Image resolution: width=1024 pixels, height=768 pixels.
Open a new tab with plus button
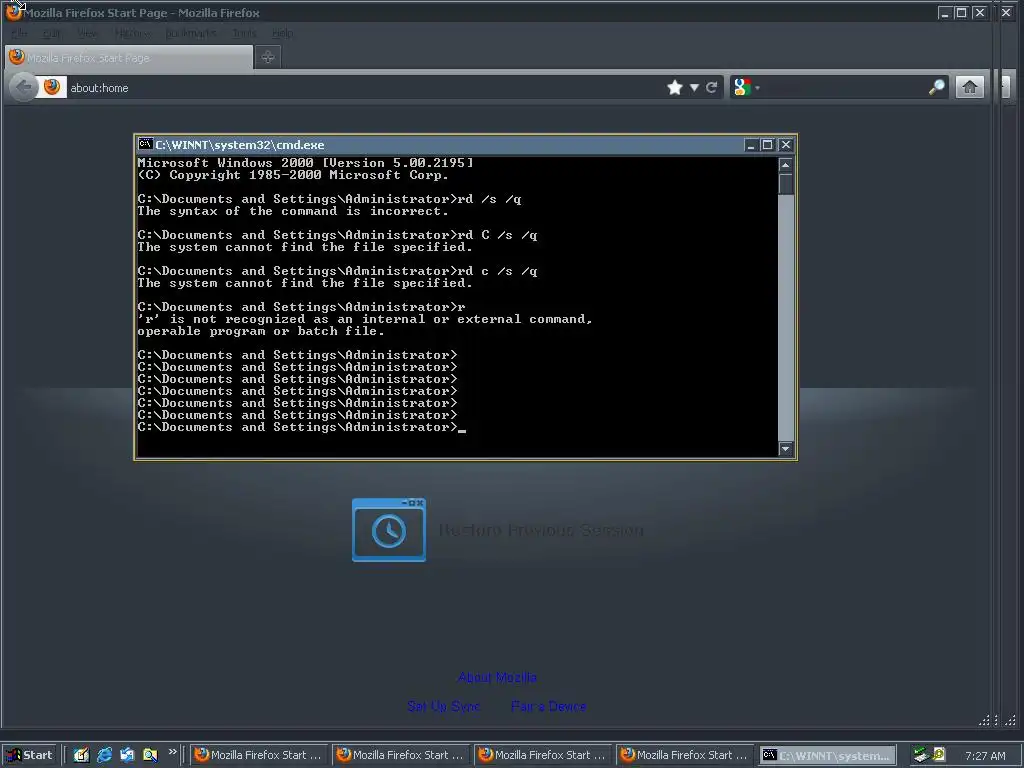click(x=268, y=57)
